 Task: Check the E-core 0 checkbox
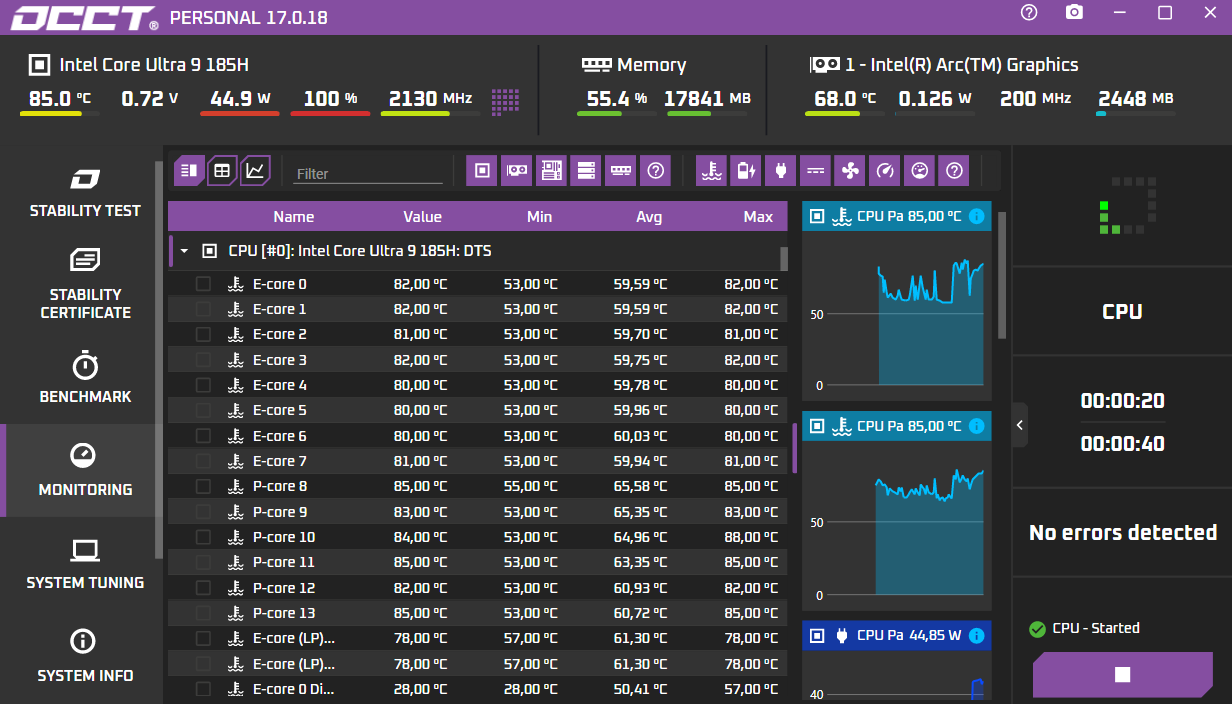[204, 284]
